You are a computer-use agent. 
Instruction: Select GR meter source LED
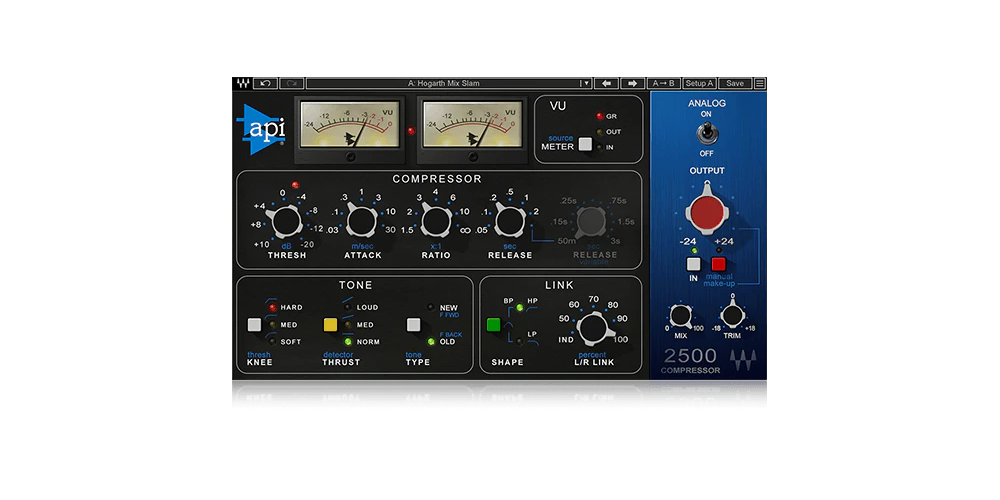599,116
